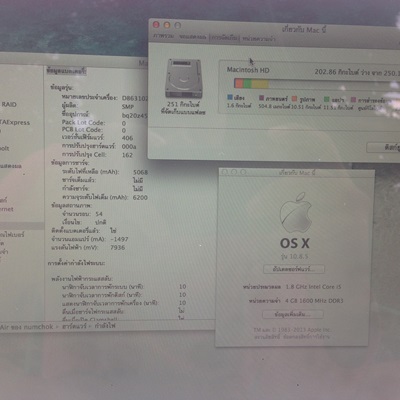The width and height of the screenshot is (400, 400).
Task: Select the highlighted Power row in the sidebar
Action: point(22,226)
